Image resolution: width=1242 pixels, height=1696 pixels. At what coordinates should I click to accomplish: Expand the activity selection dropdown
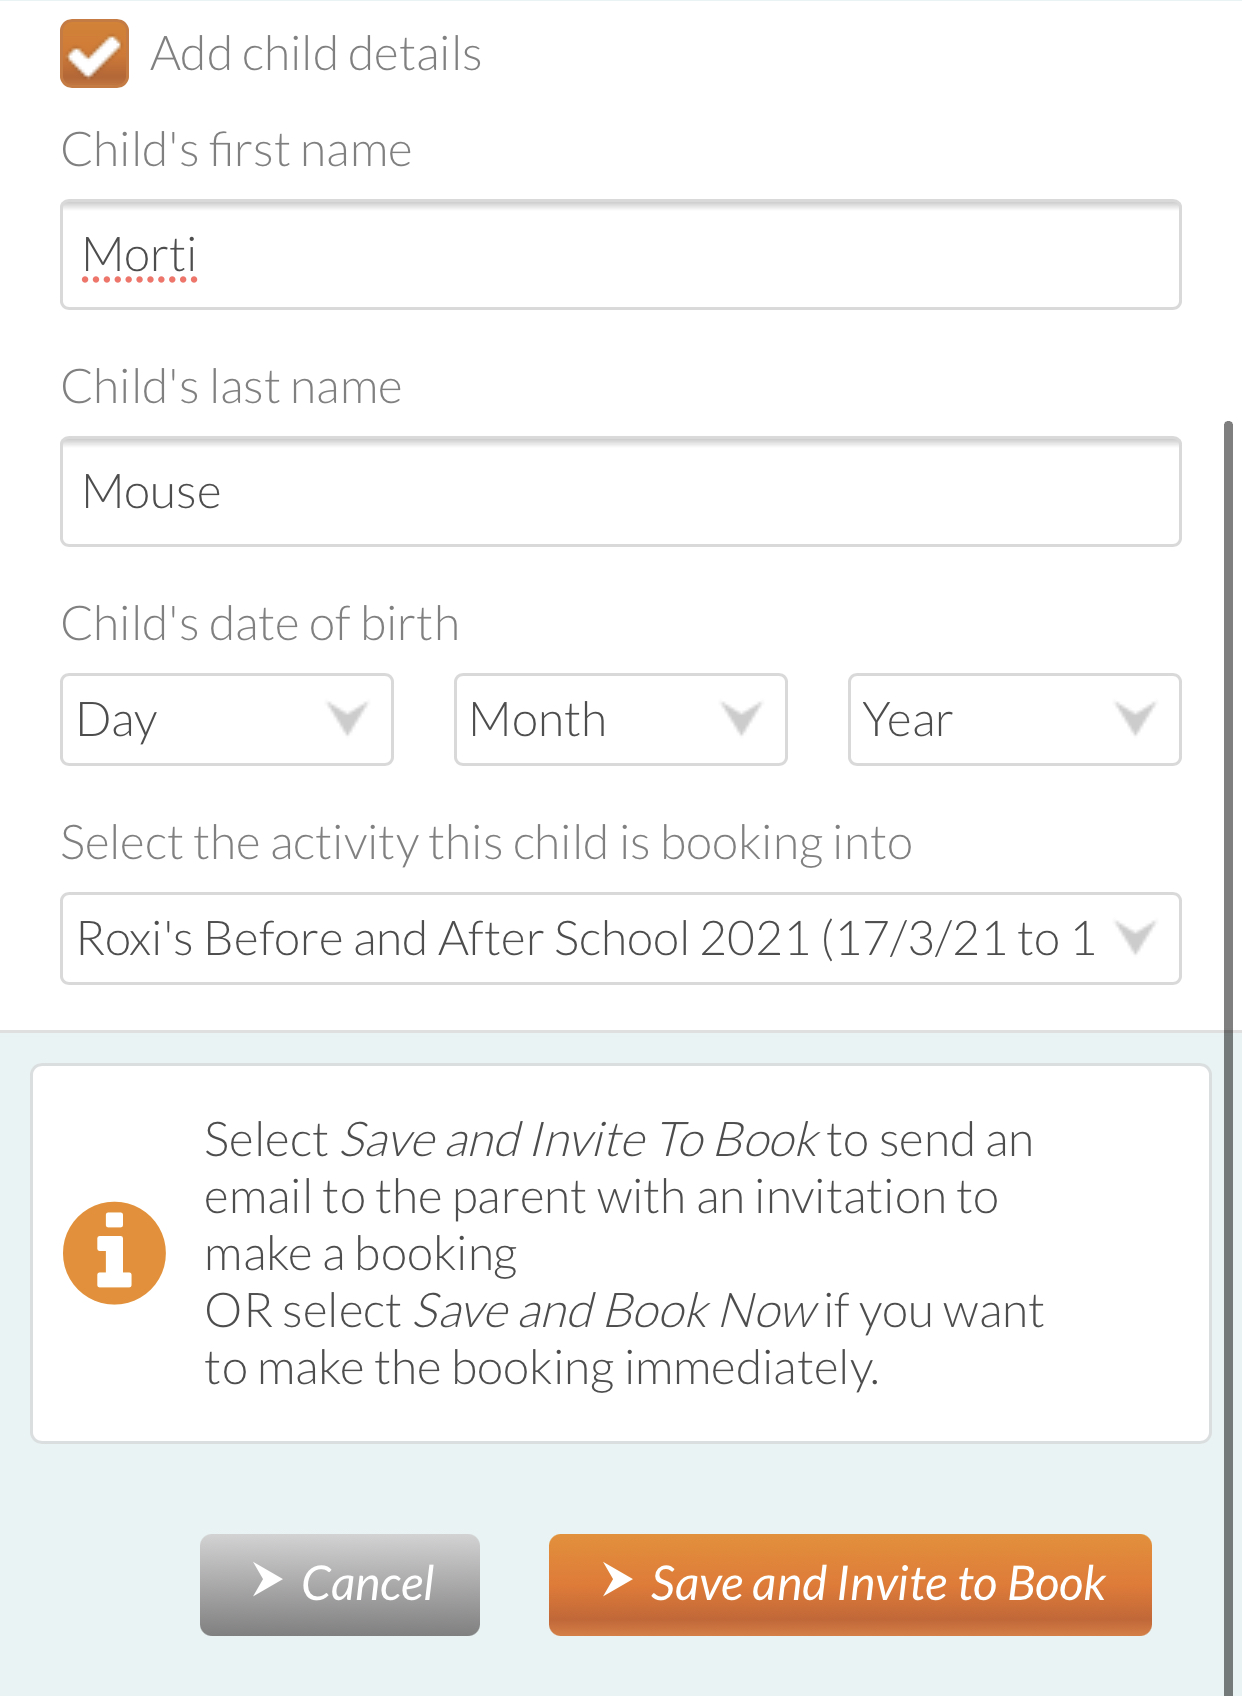(x=621, y=939)
